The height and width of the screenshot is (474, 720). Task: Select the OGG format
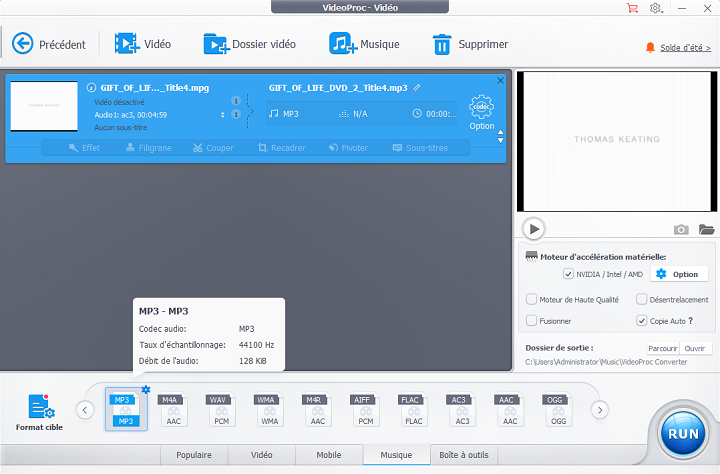pyautogui.click(x=557, y=410)
